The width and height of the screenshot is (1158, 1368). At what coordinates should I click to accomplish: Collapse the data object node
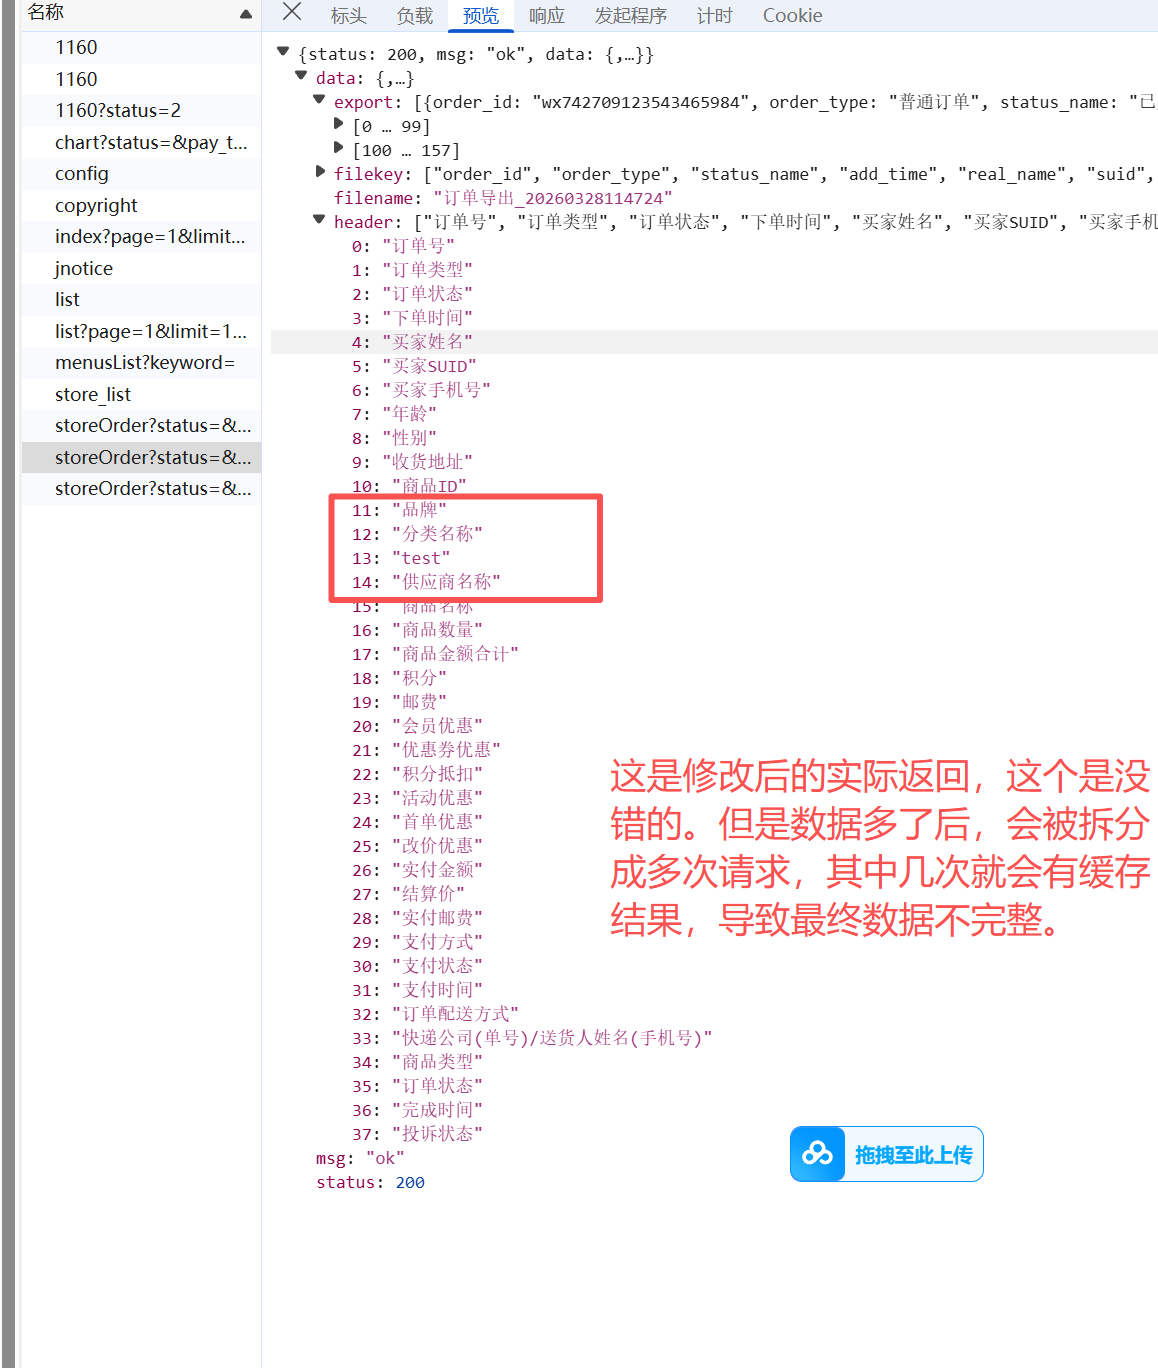click(301, 76)
